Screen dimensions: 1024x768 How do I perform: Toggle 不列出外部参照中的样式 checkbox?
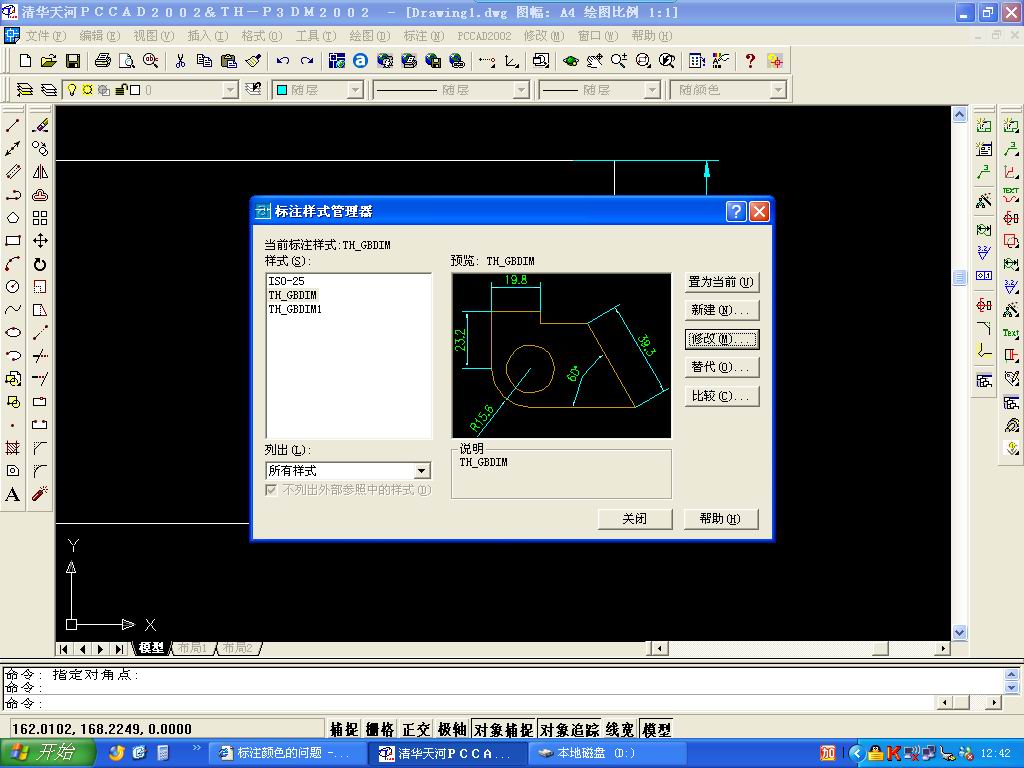(x=271, y=490)
